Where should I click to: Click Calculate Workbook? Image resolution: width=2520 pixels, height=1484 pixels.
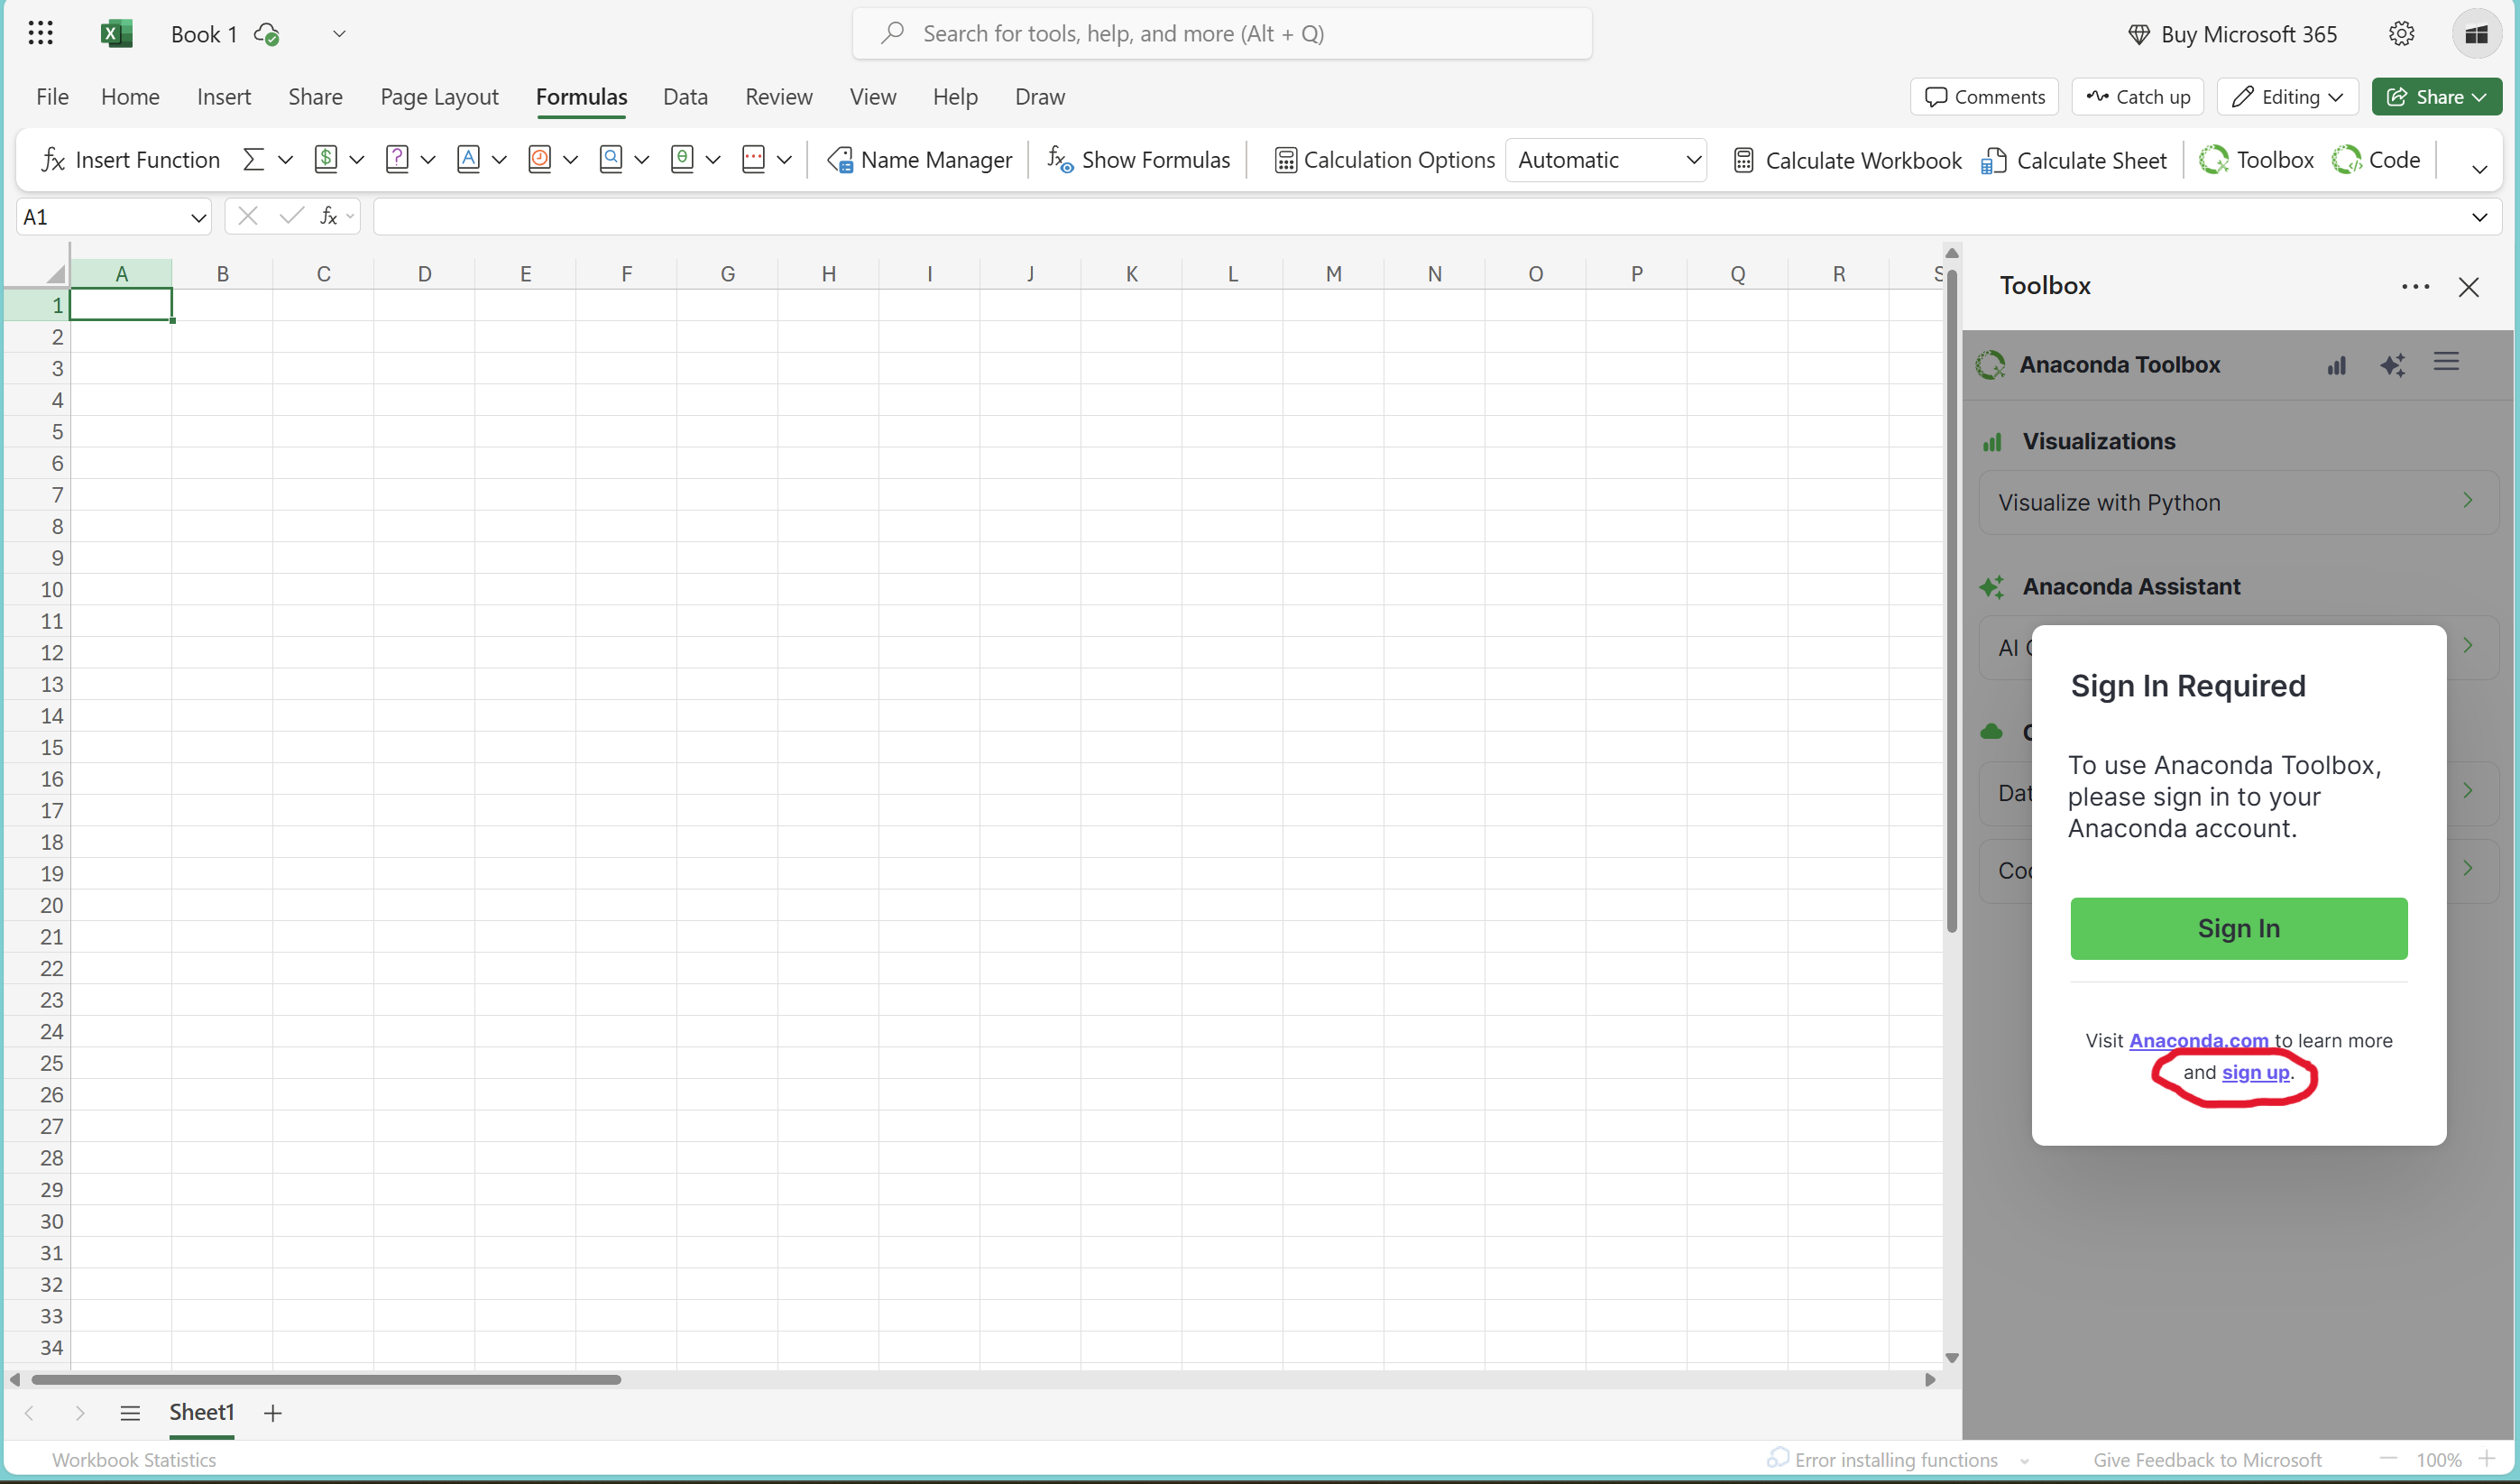(x=1847, y=160)
